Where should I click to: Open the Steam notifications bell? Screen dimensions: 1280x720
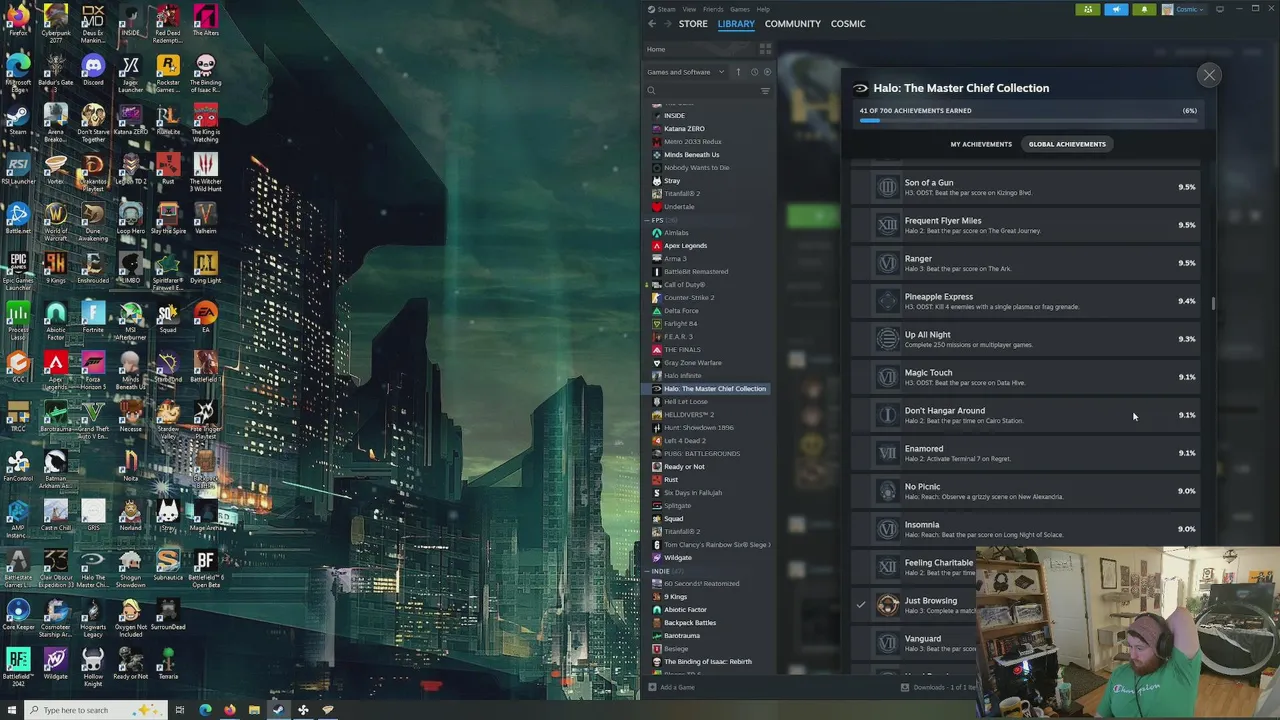pos(1144,9)
